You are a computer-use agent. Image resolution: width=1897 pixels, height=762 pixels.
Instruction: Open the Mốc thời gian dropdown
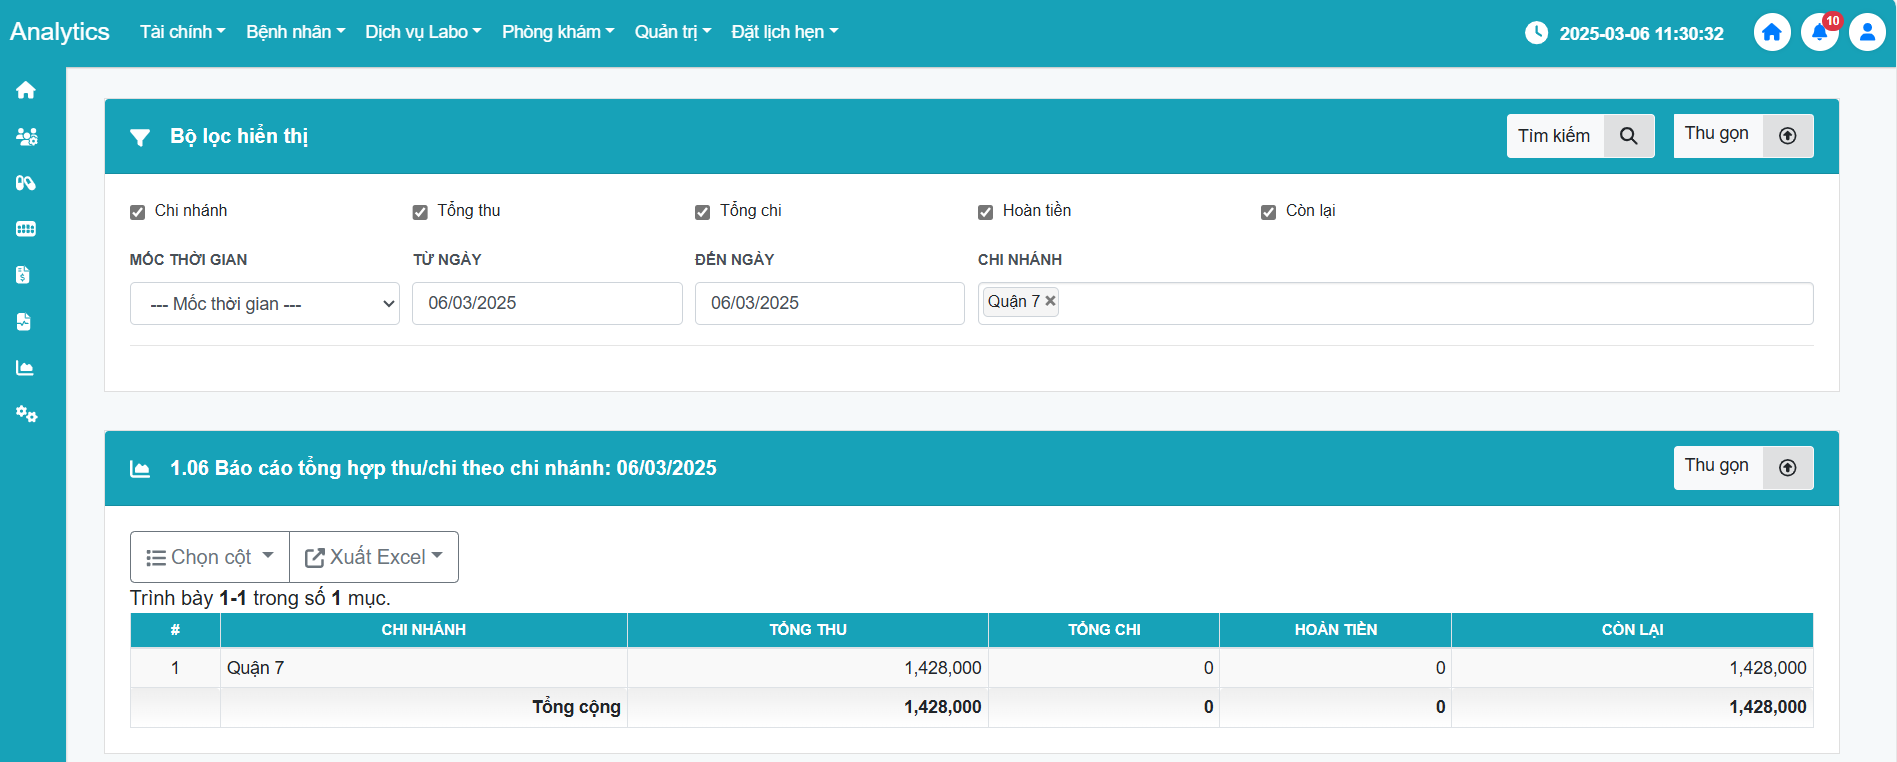click(x=265, y=304)
